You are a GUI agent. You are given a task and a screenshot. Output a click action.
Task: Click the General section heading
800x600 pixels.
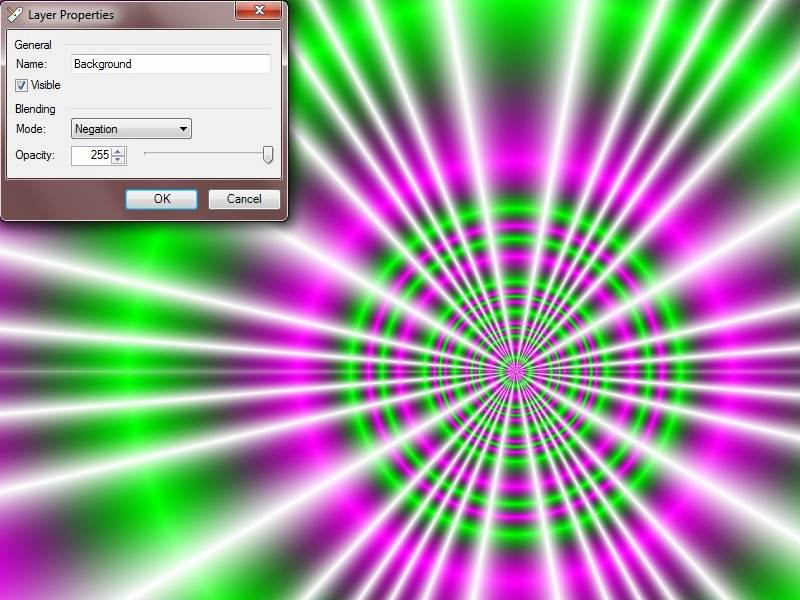(33, 45)
